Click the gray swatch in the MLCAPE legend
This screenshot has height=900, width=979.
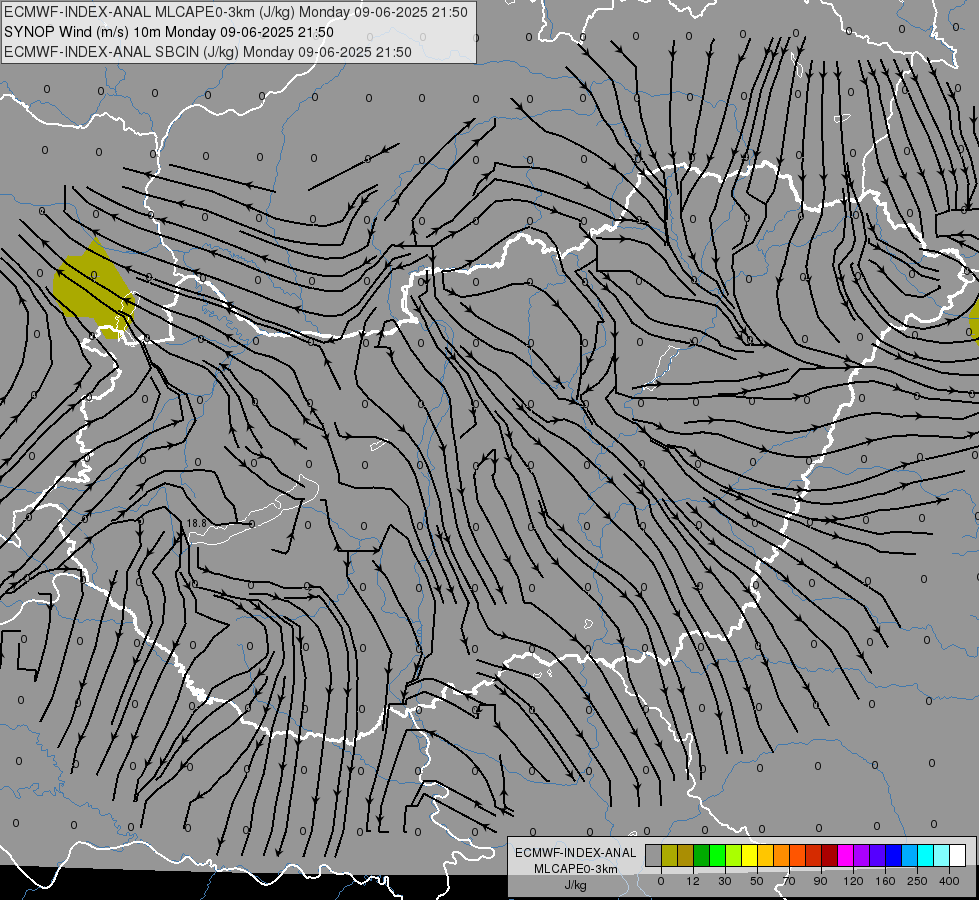click(654, 855)
